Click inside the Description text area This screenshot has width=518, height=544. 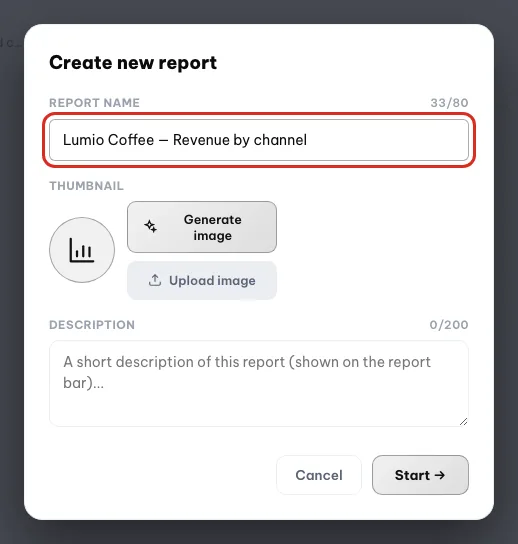pyautogui.click(x=259, y=383)
